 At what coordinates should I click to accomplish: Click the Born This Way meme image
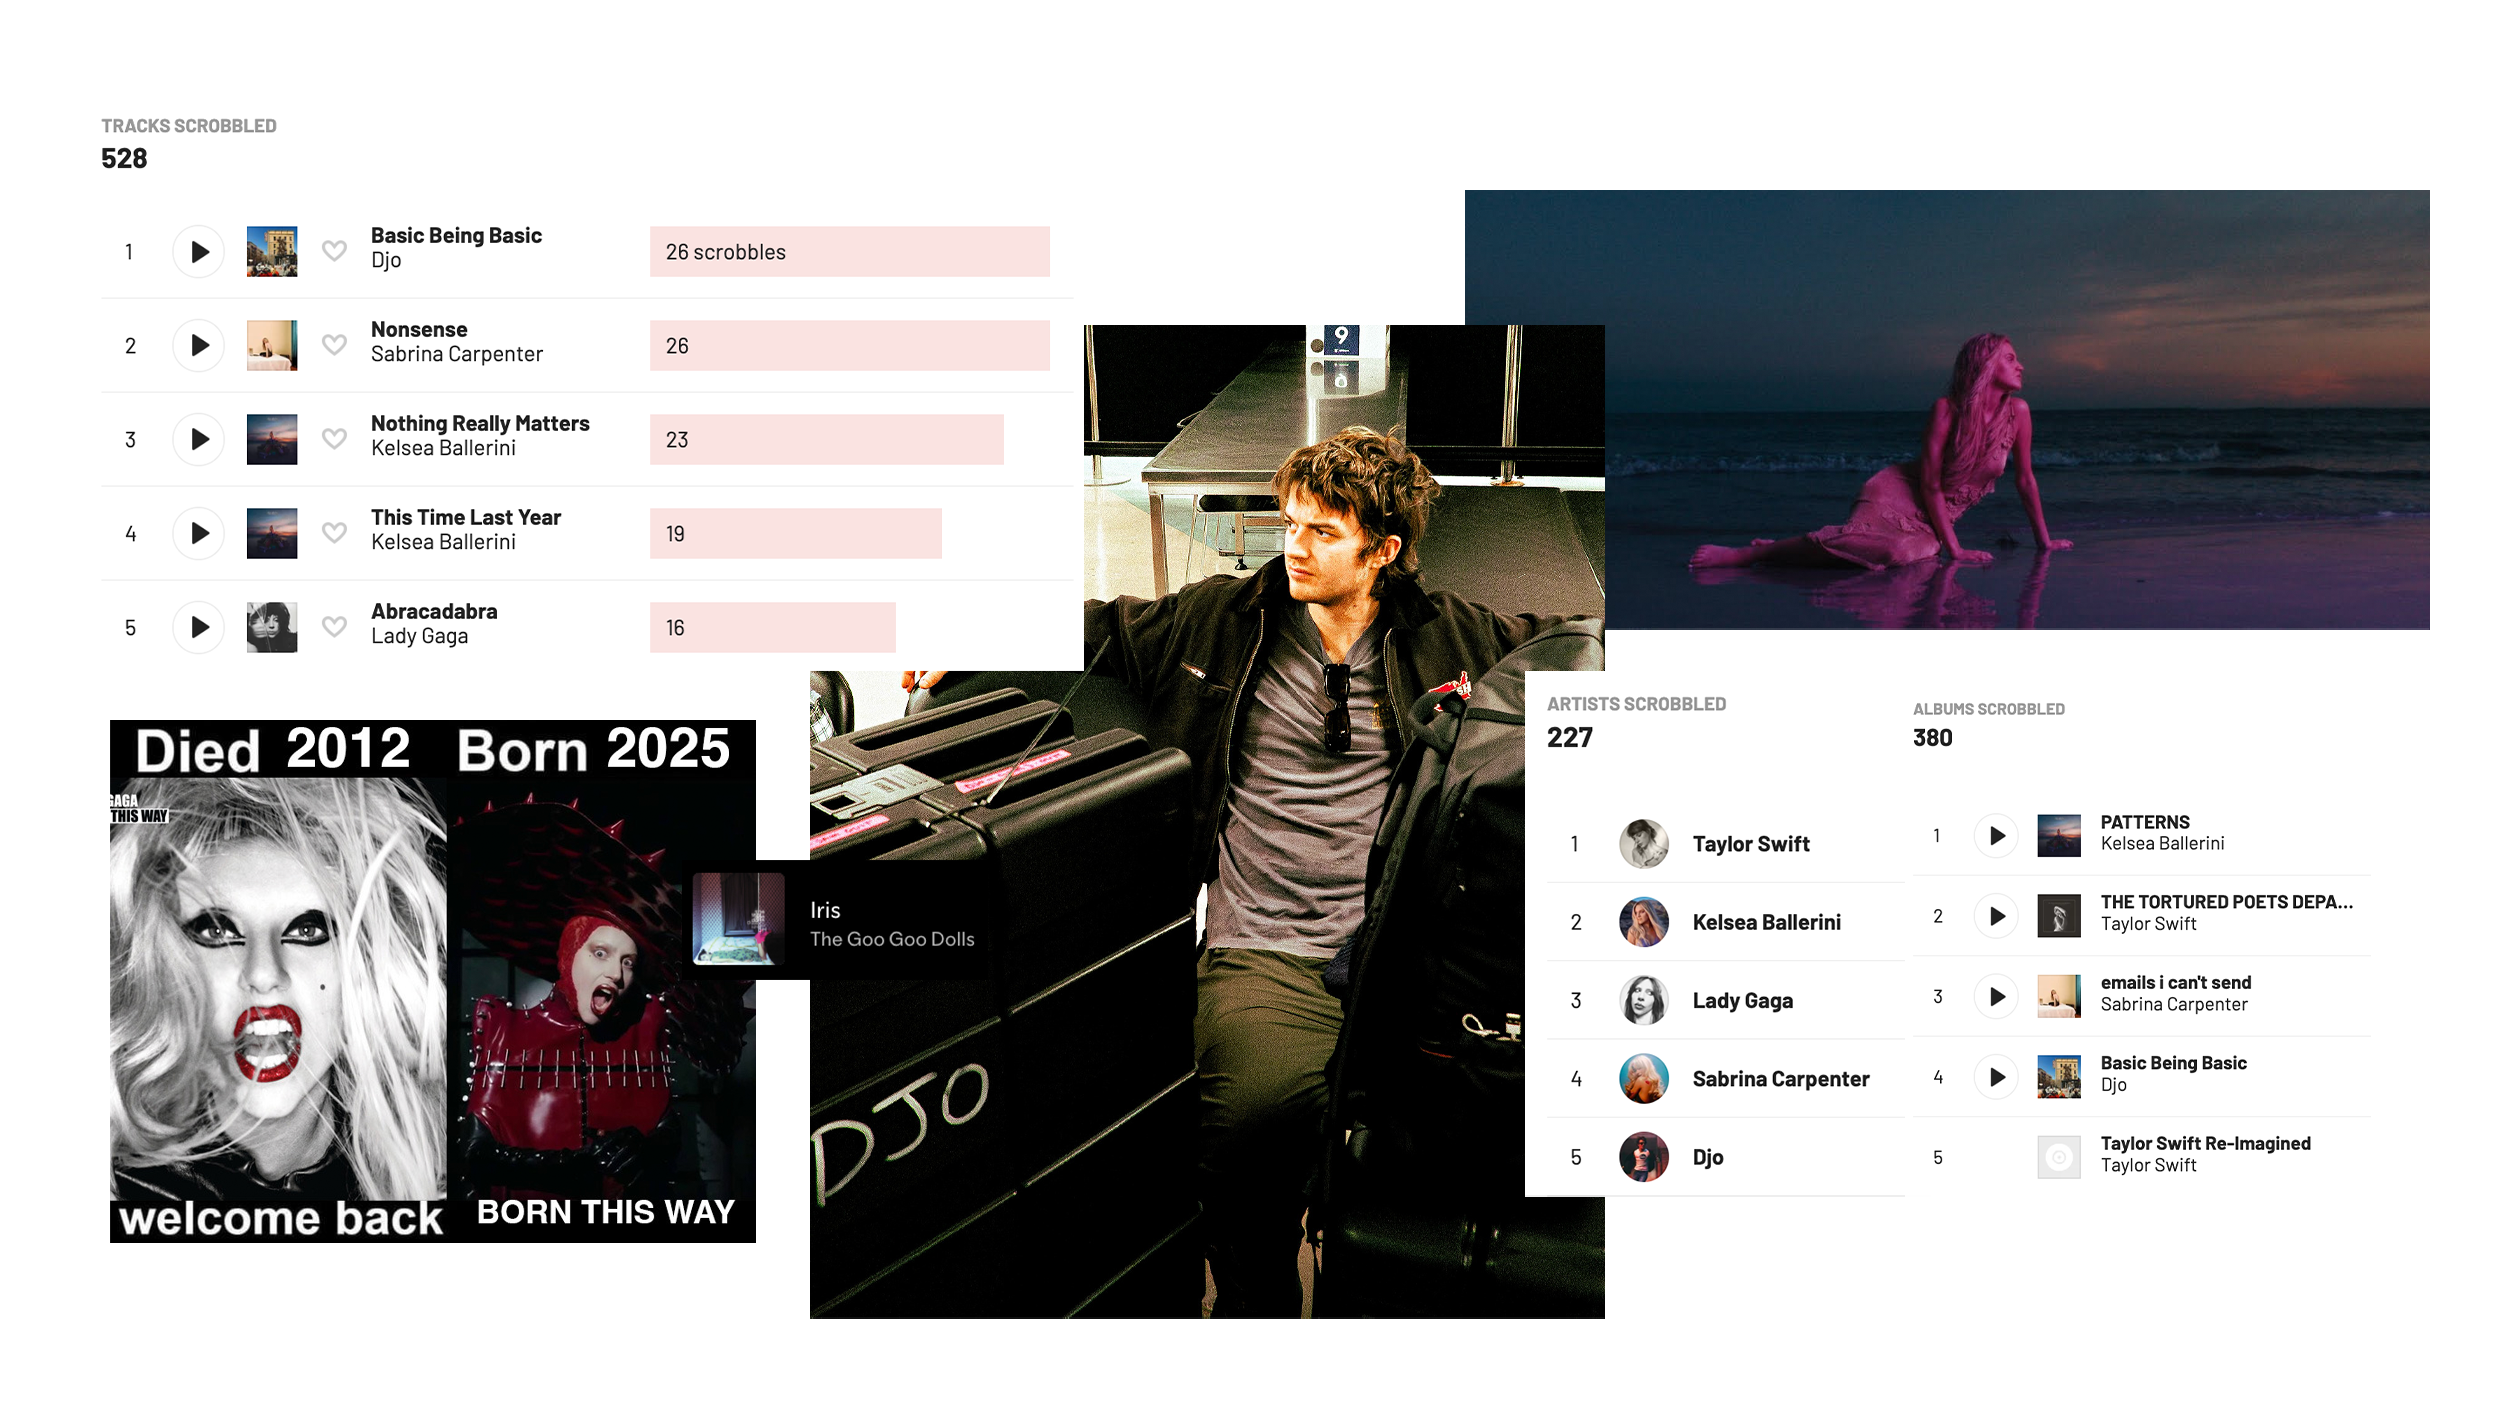click(x=432, y=981)
